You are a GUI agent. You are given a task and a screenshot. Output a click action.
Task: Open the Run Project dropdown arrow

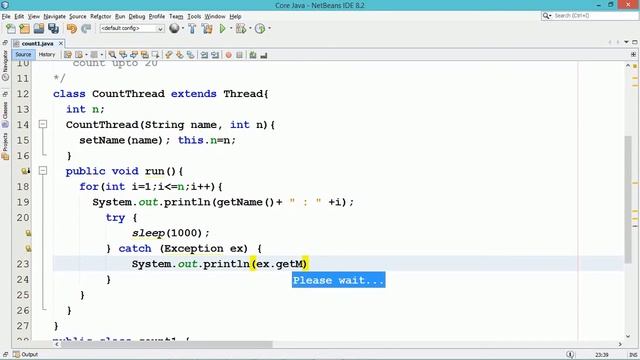[x=231, y=28]
